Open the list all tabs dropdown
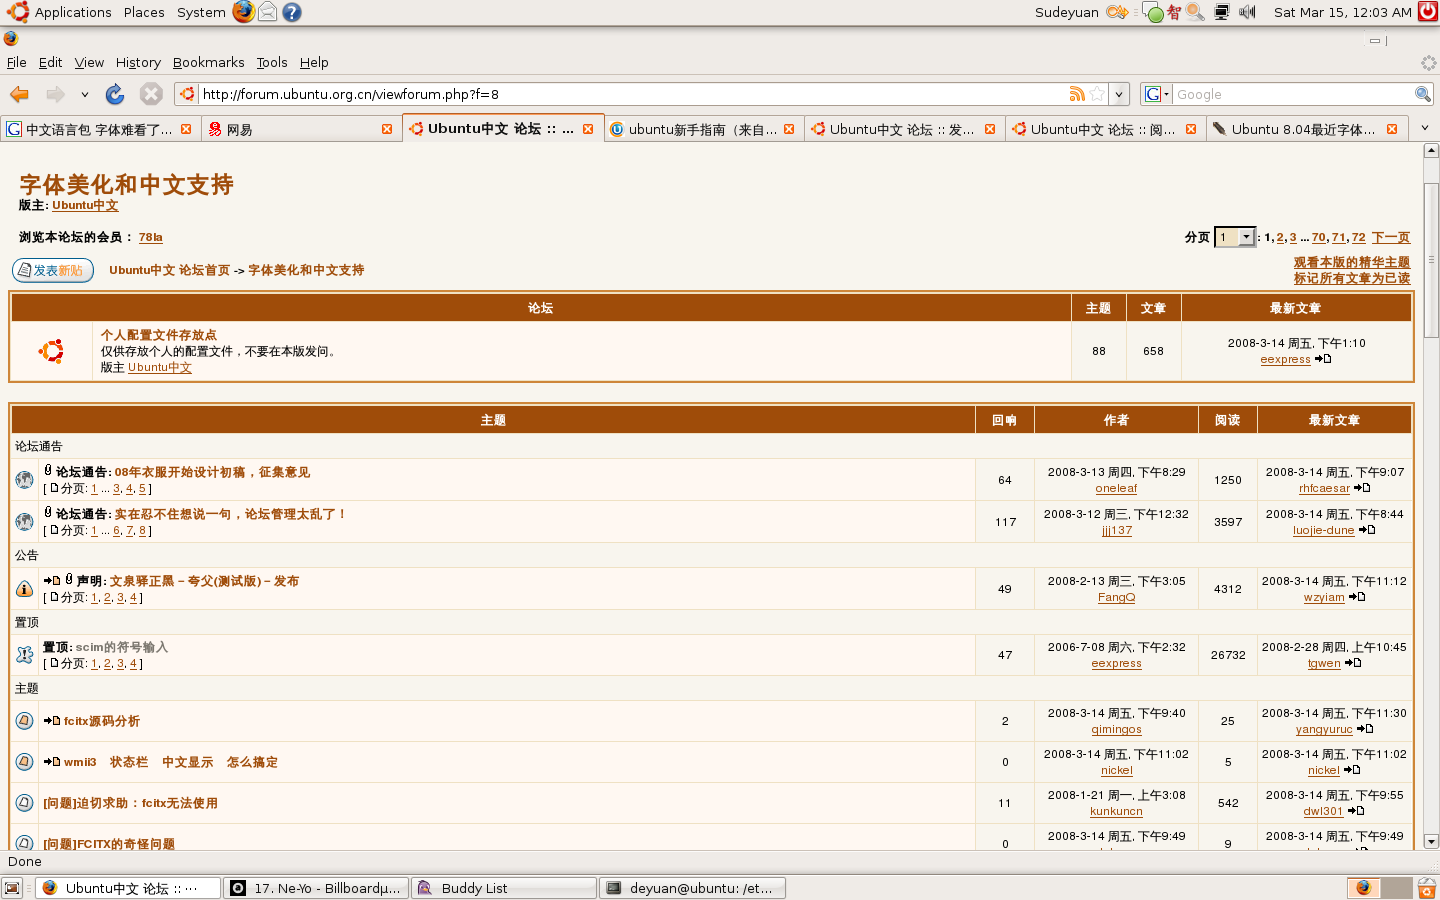The image size is (1440, 900). point(1425,128)
